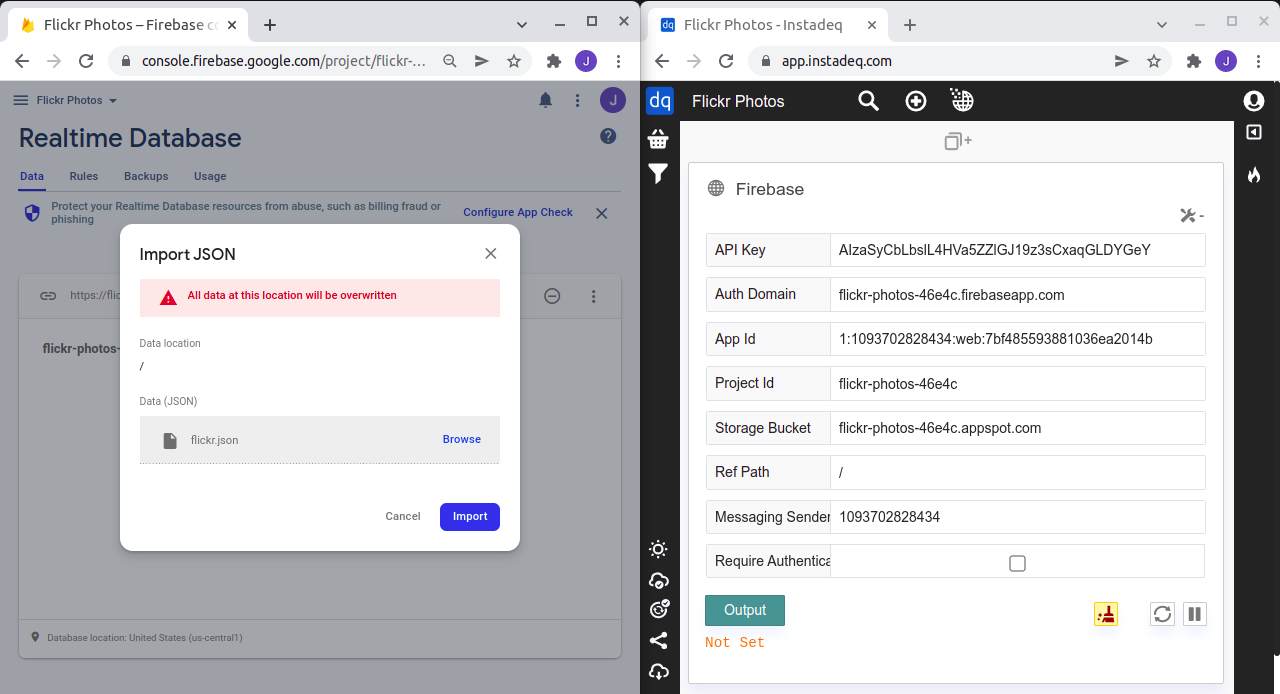This screenshot has height=694, width=1280.
Task: Expand the Flickr Photos project dropdown
Action: 77,100
